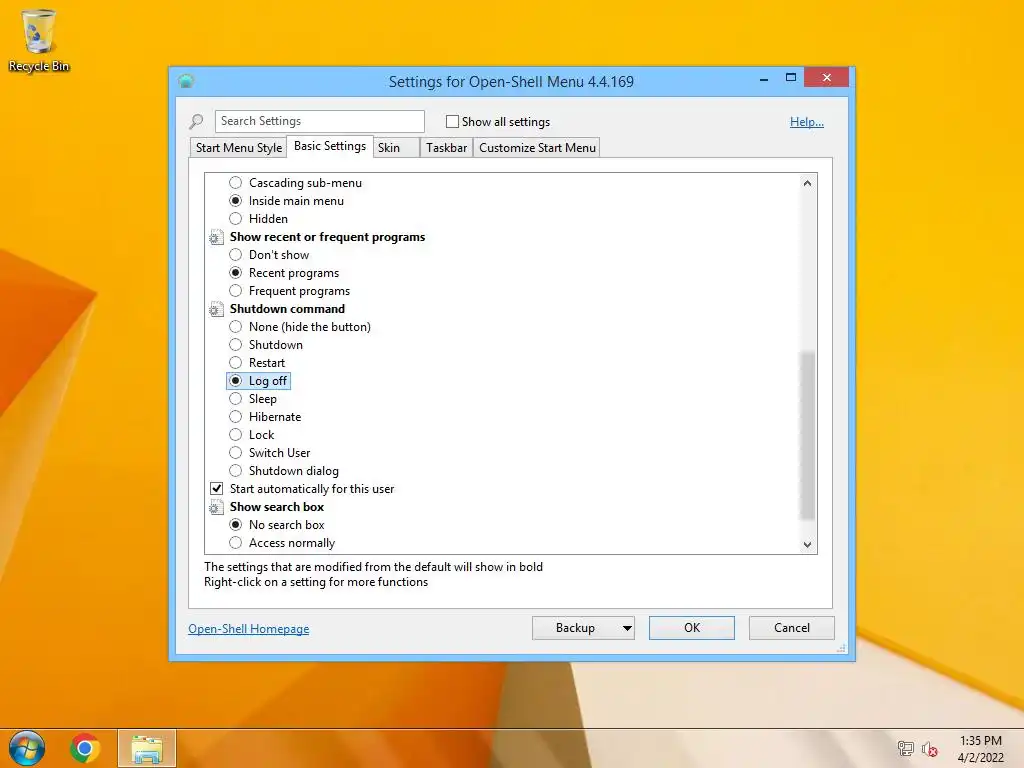Launch Google Chrome from the taskbar
The width and height of the screenshot is (1024, 768).
tap(85, 748)
